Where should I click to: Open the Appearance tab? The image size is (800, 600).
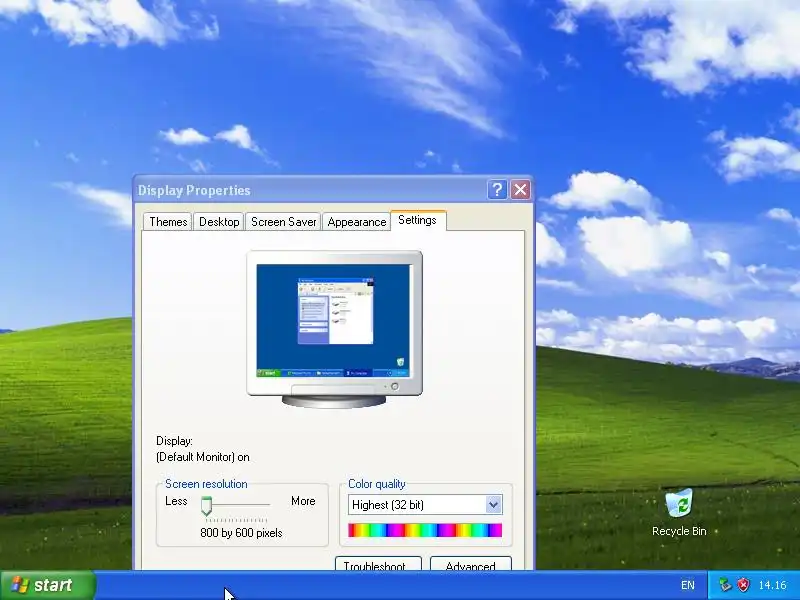tap(356, 222)
